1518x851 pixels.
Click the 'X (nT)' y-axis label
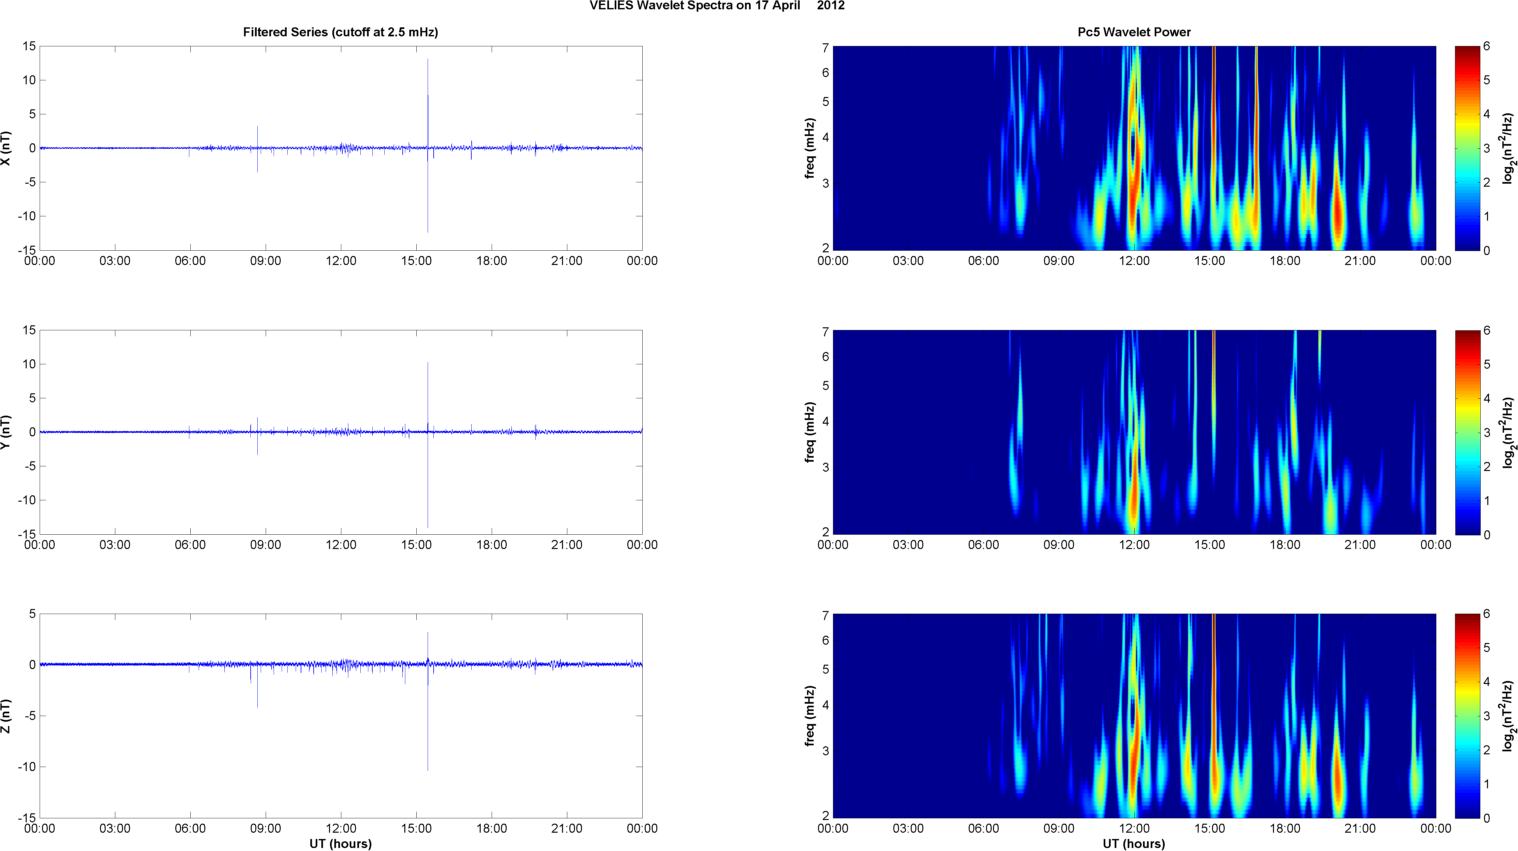coord(6,148)
